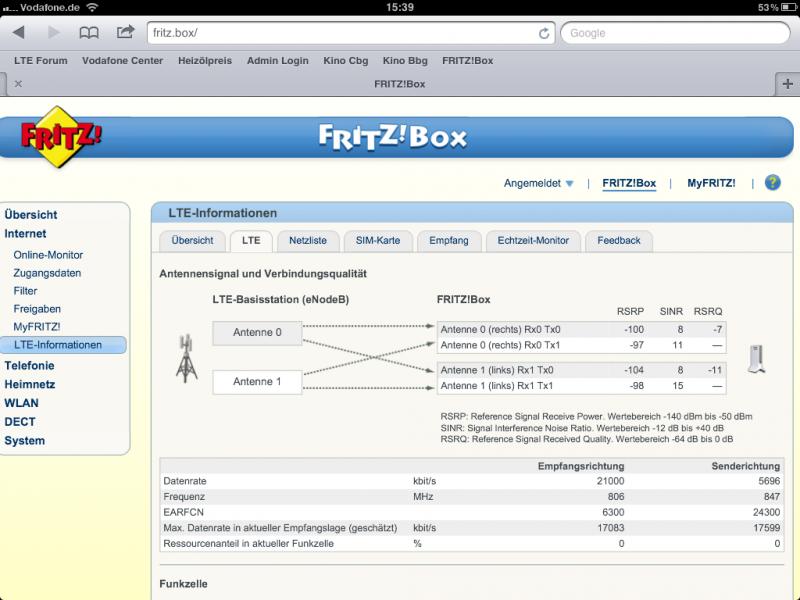Click the Senderichtung column header
The image size is (800, 600).
pyautogui.click(x=745, y=466)
